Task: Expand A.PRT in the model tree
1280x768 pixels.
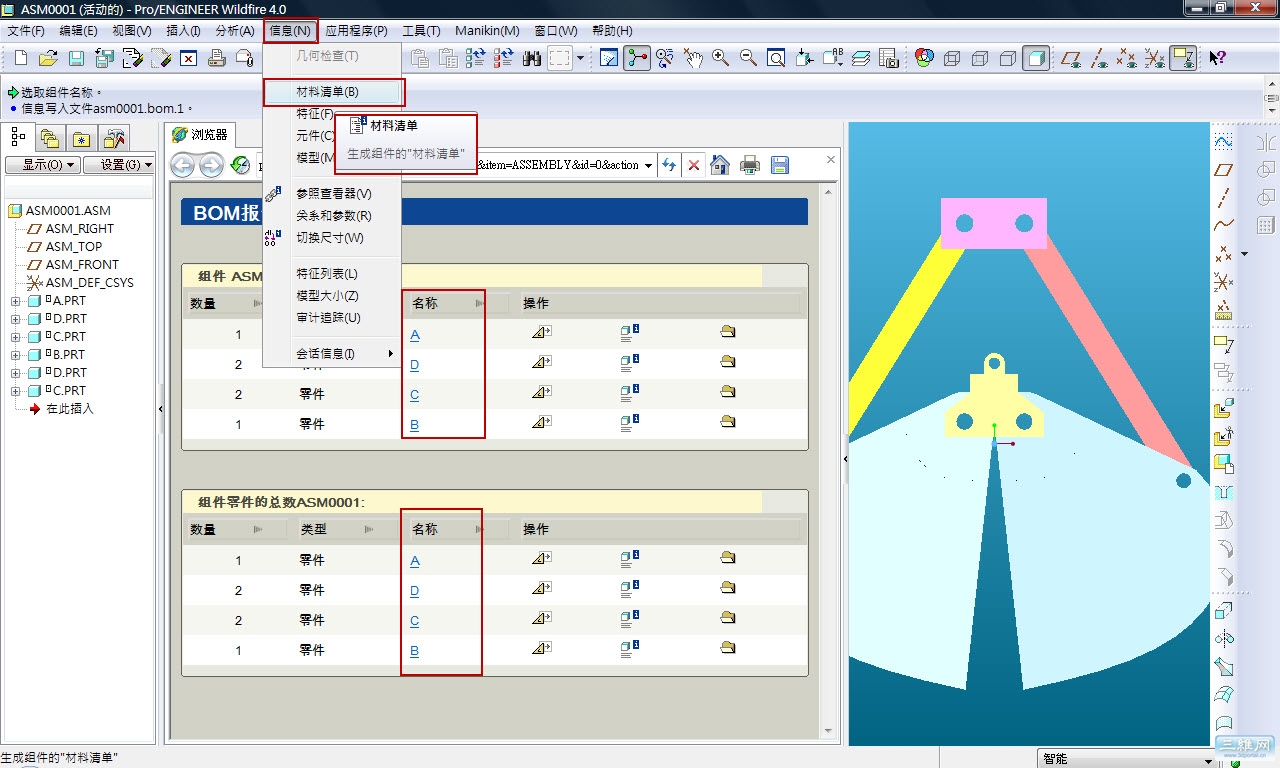Action: tap(15, 301)
